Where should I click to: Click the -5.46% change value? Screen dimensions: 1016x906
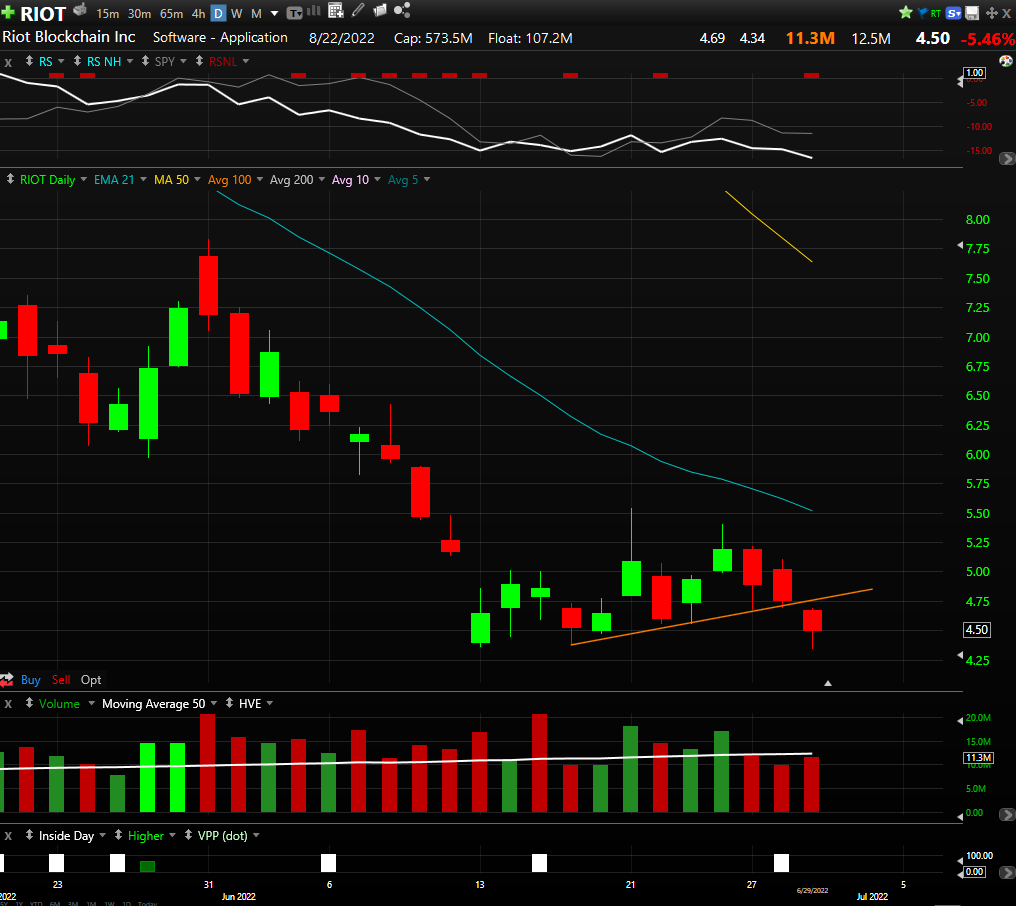click(x=987, y=39)
